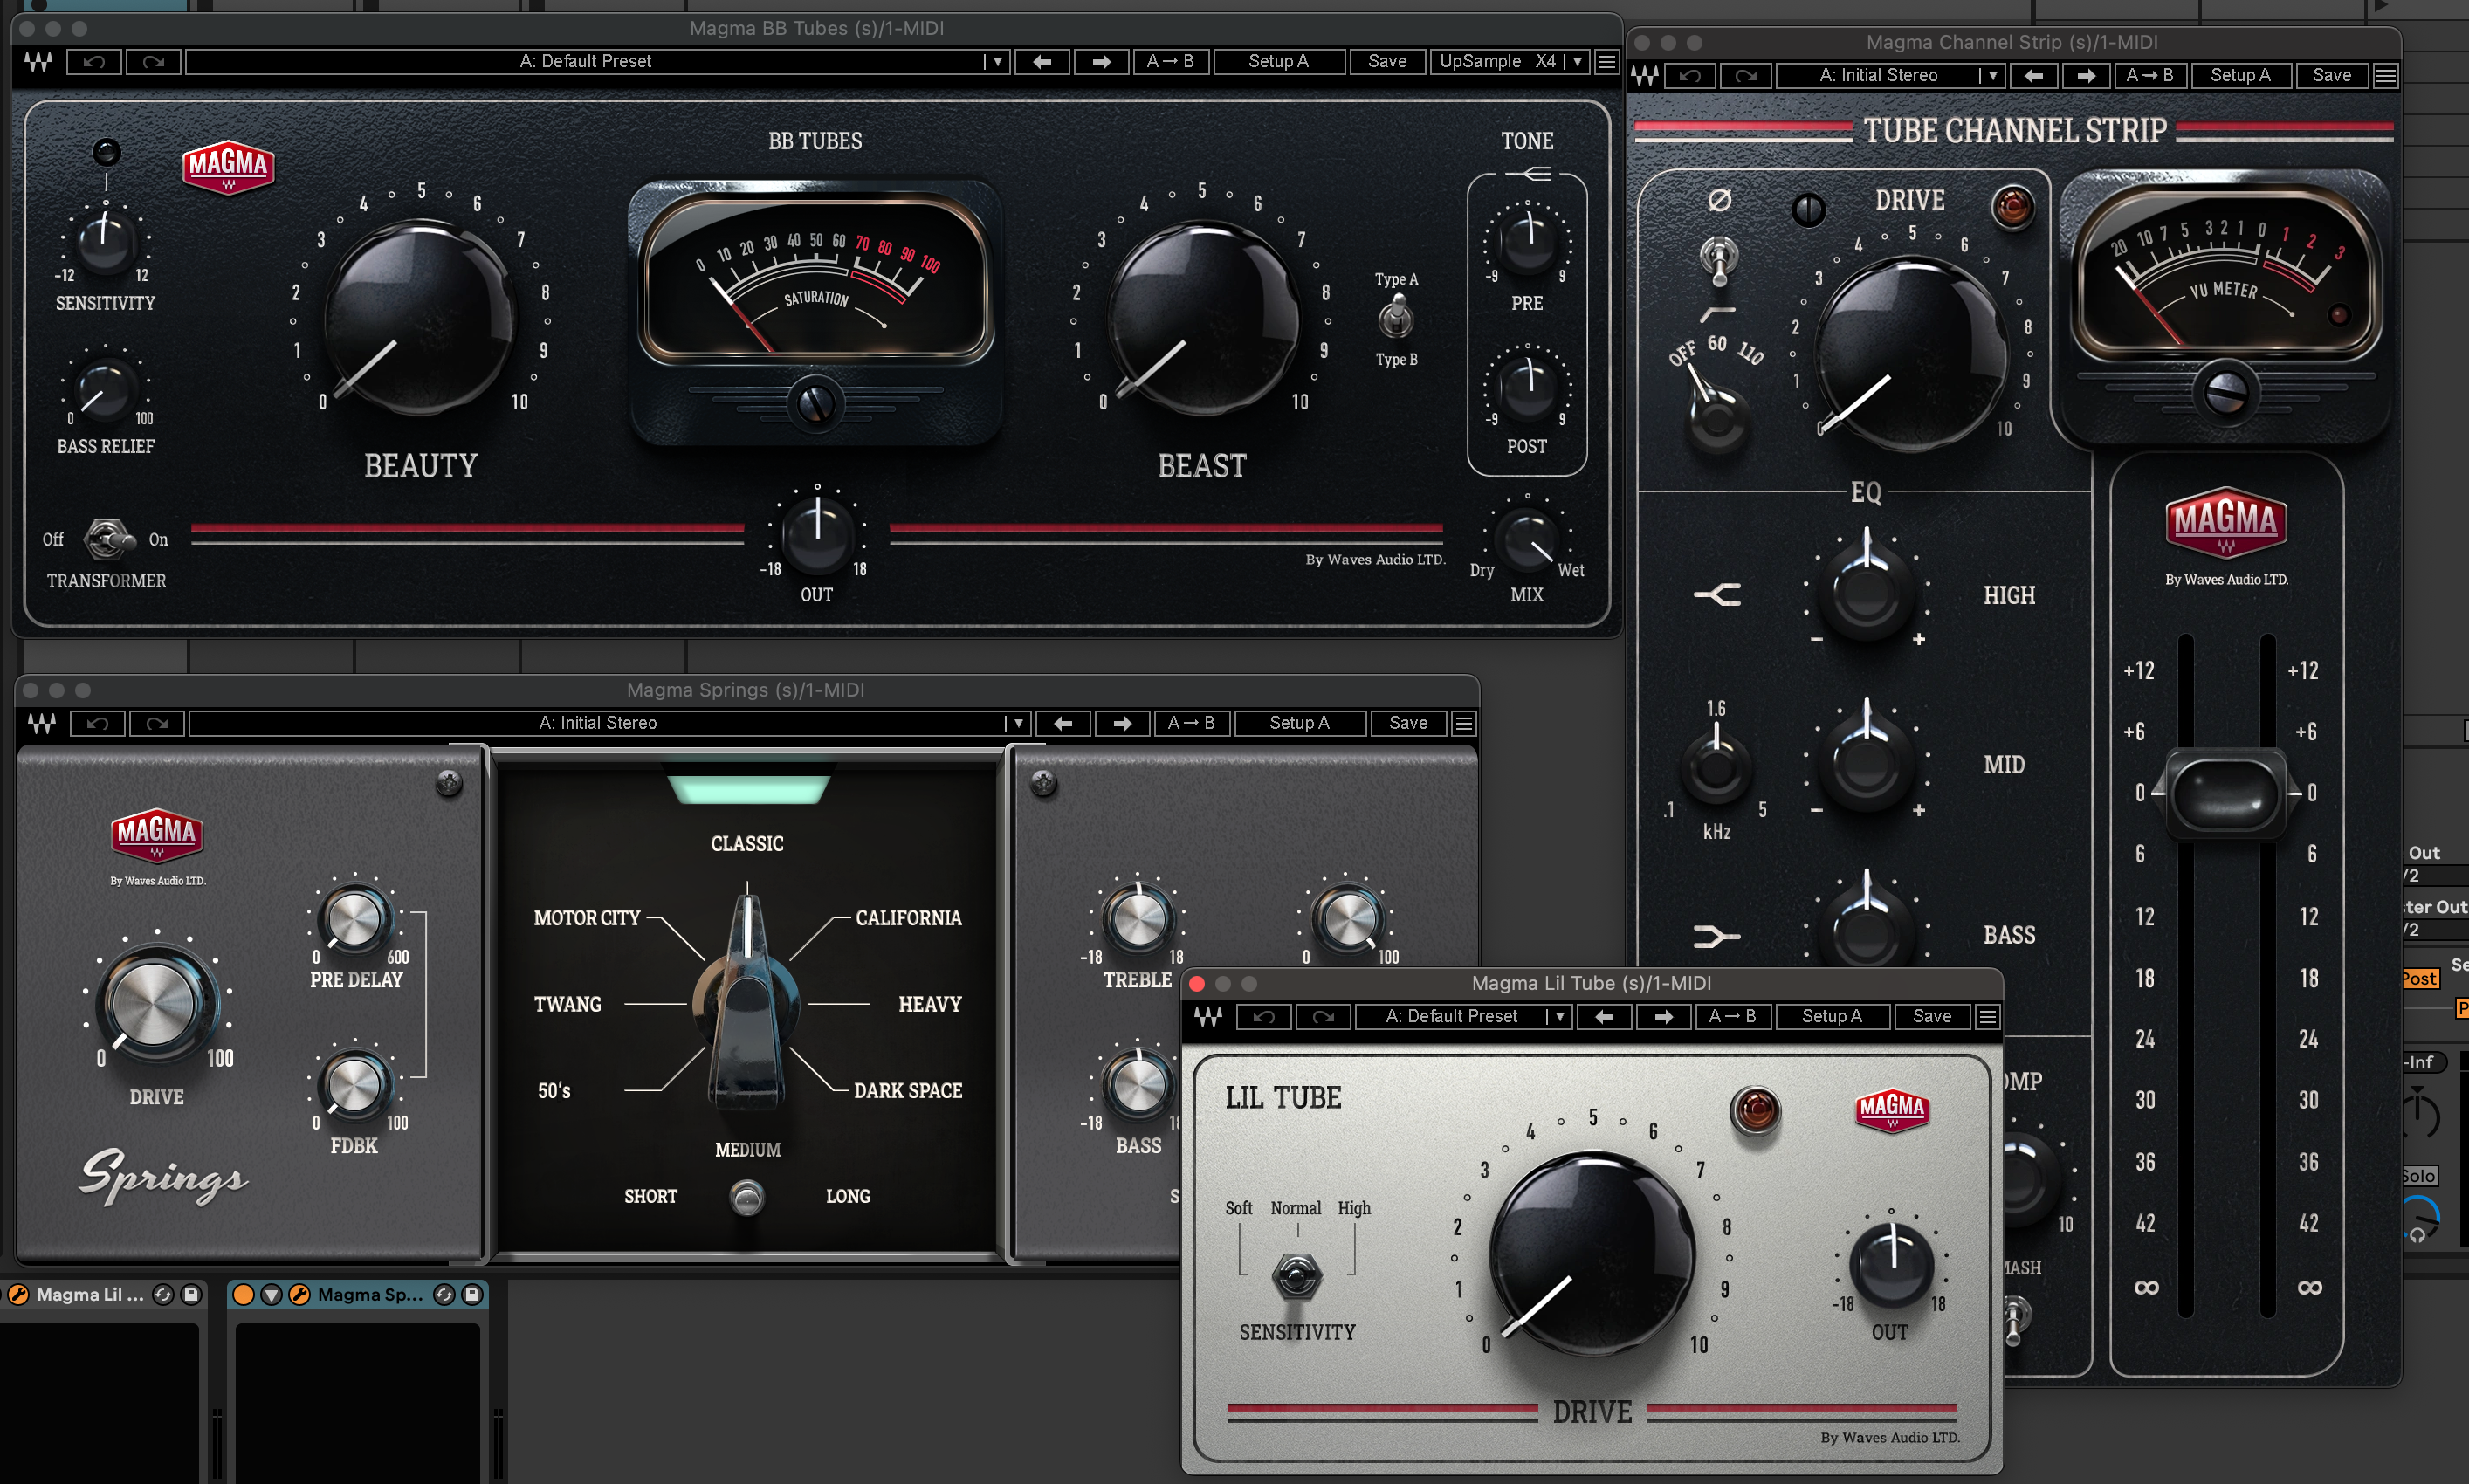Select the TWANG spring type
Image resolution: width=2469 pixels, height=1484 pixels.
[x=567, y=1005]
